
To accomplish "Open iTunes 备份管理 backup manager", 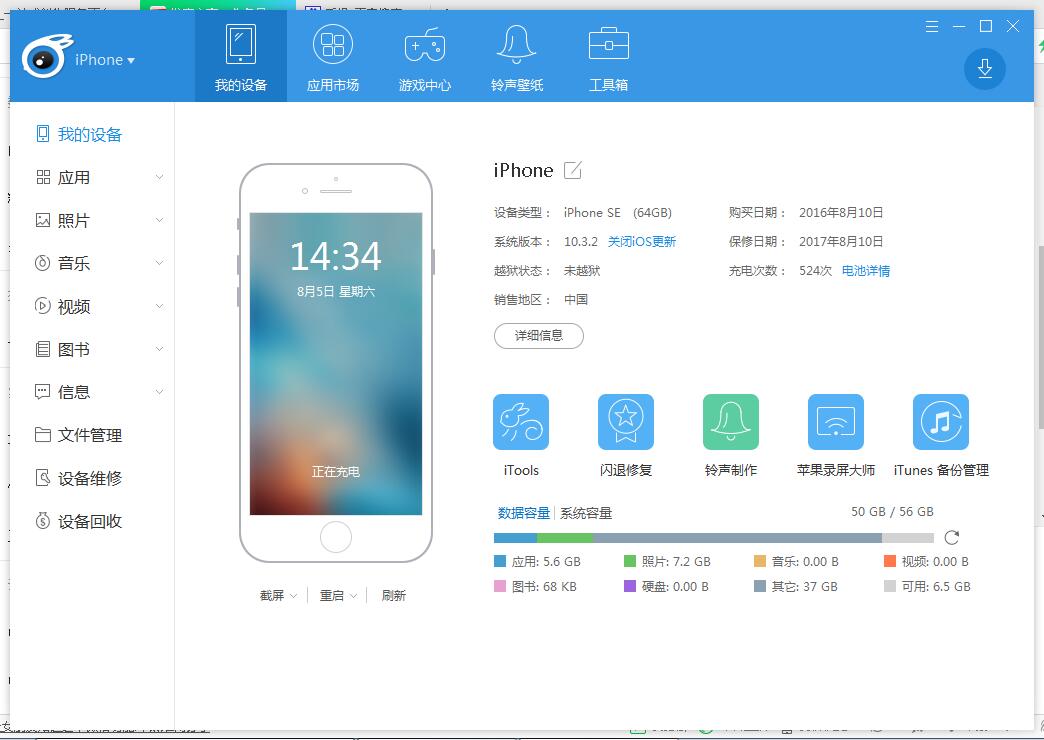I will tap(940, 420).
